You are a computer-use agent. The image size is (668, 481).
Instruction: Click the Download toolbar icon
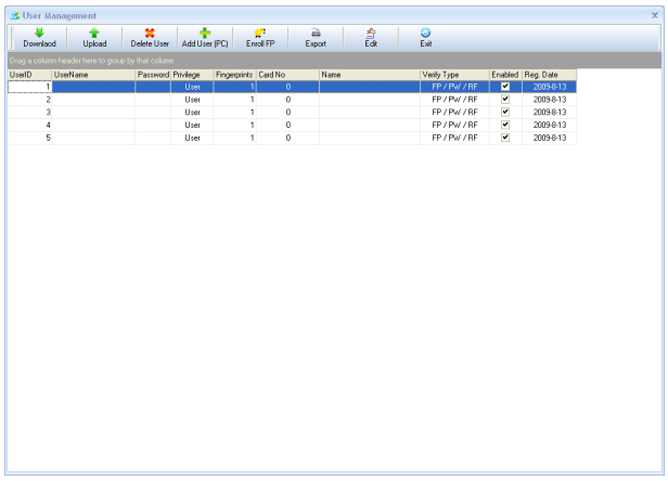39,33
